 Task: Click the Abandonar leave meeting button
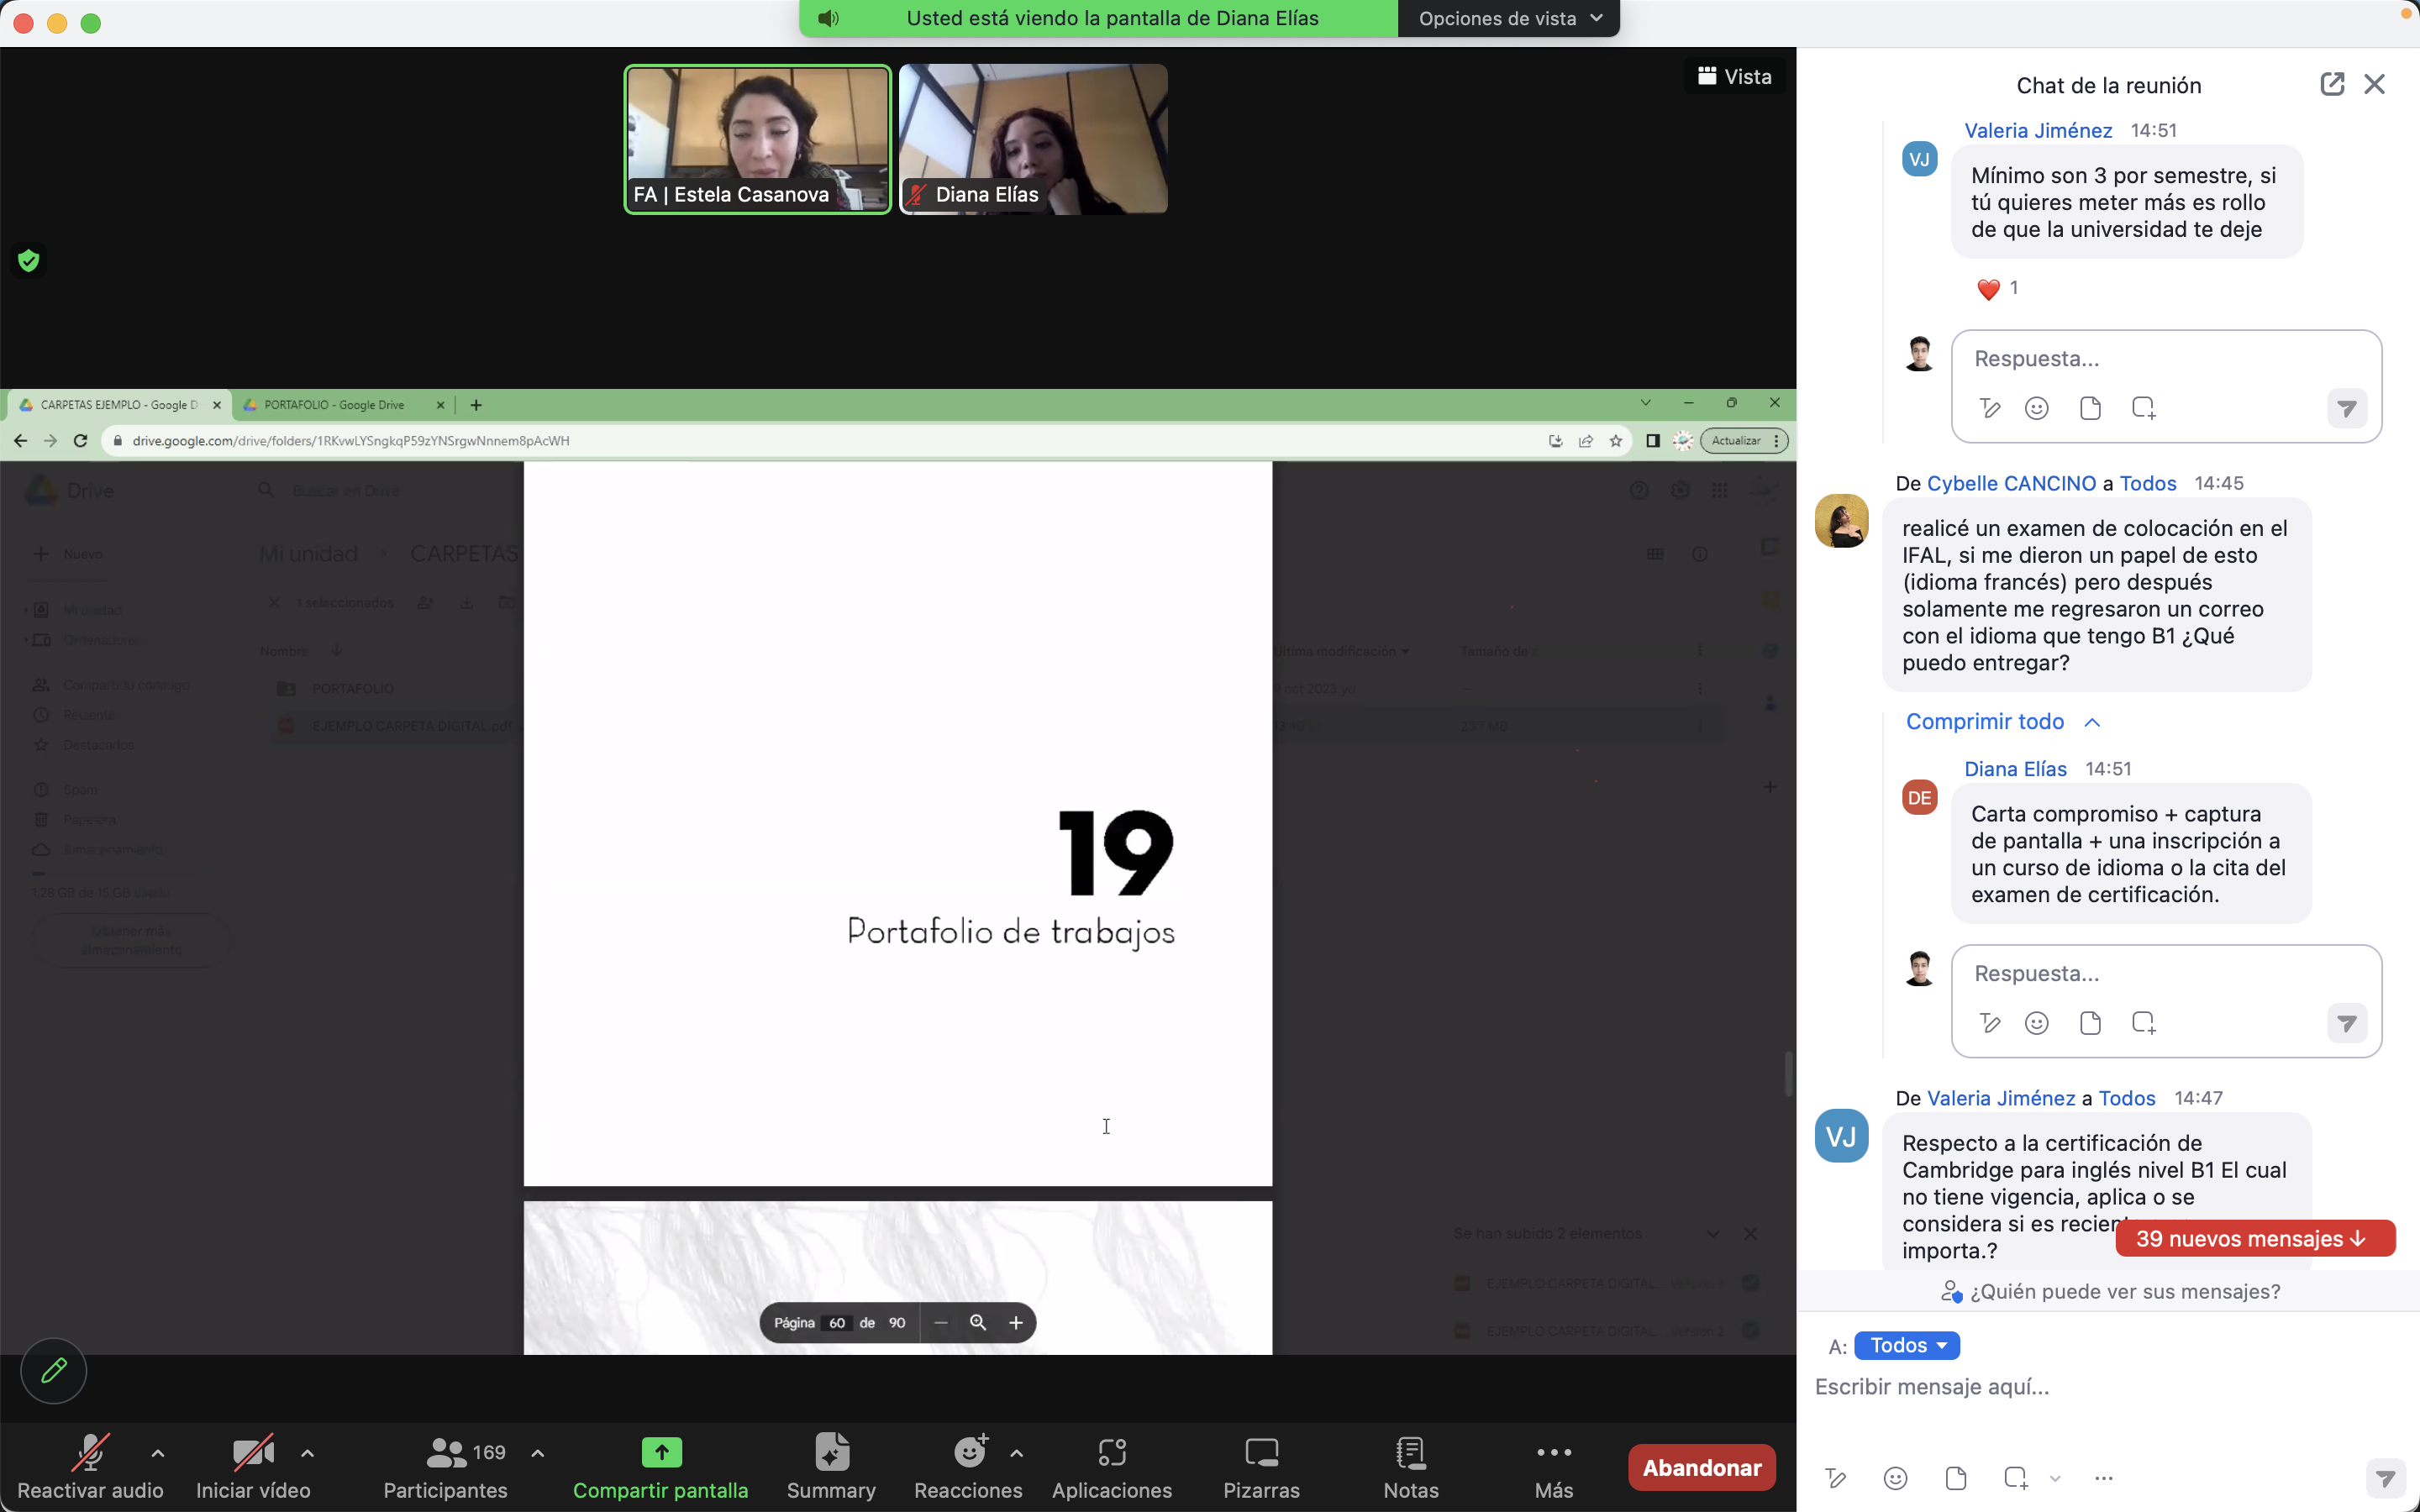coord(1701,1467)
